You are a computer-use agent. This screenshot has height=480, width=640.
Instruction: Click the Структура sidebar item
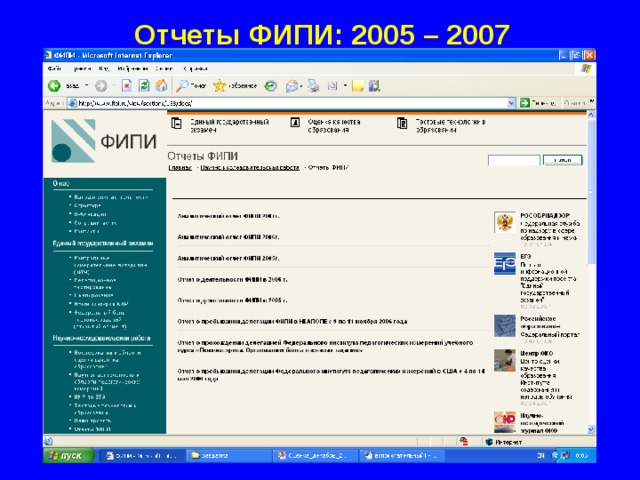[x=87, y=206]
